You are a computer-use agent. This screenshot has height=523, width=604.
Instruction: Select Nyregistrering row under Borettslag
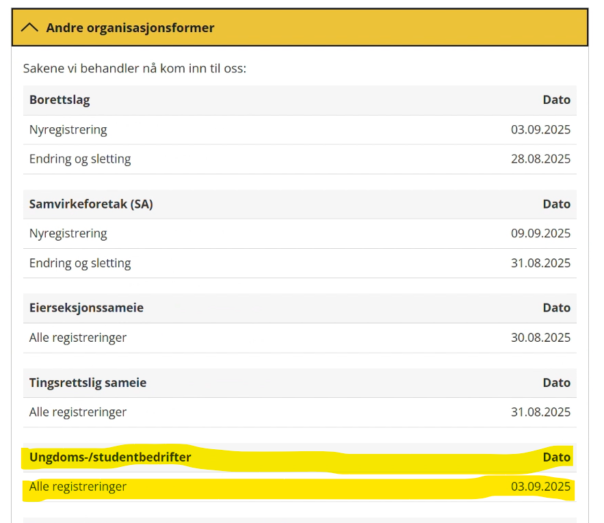[300, 130]
